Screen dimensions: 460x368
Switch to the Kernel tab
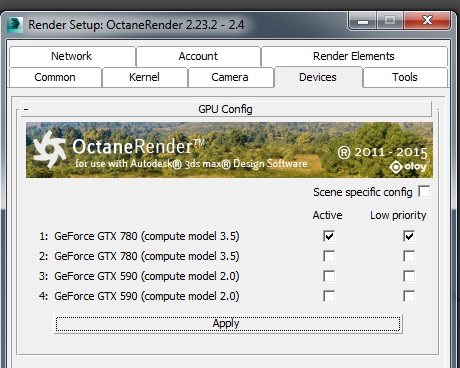144,77
